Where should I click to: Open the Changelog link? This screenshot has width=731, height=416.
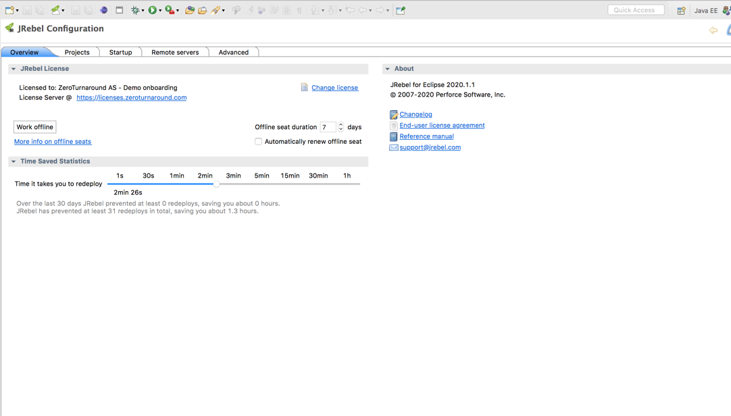click(x=416, y=114)
